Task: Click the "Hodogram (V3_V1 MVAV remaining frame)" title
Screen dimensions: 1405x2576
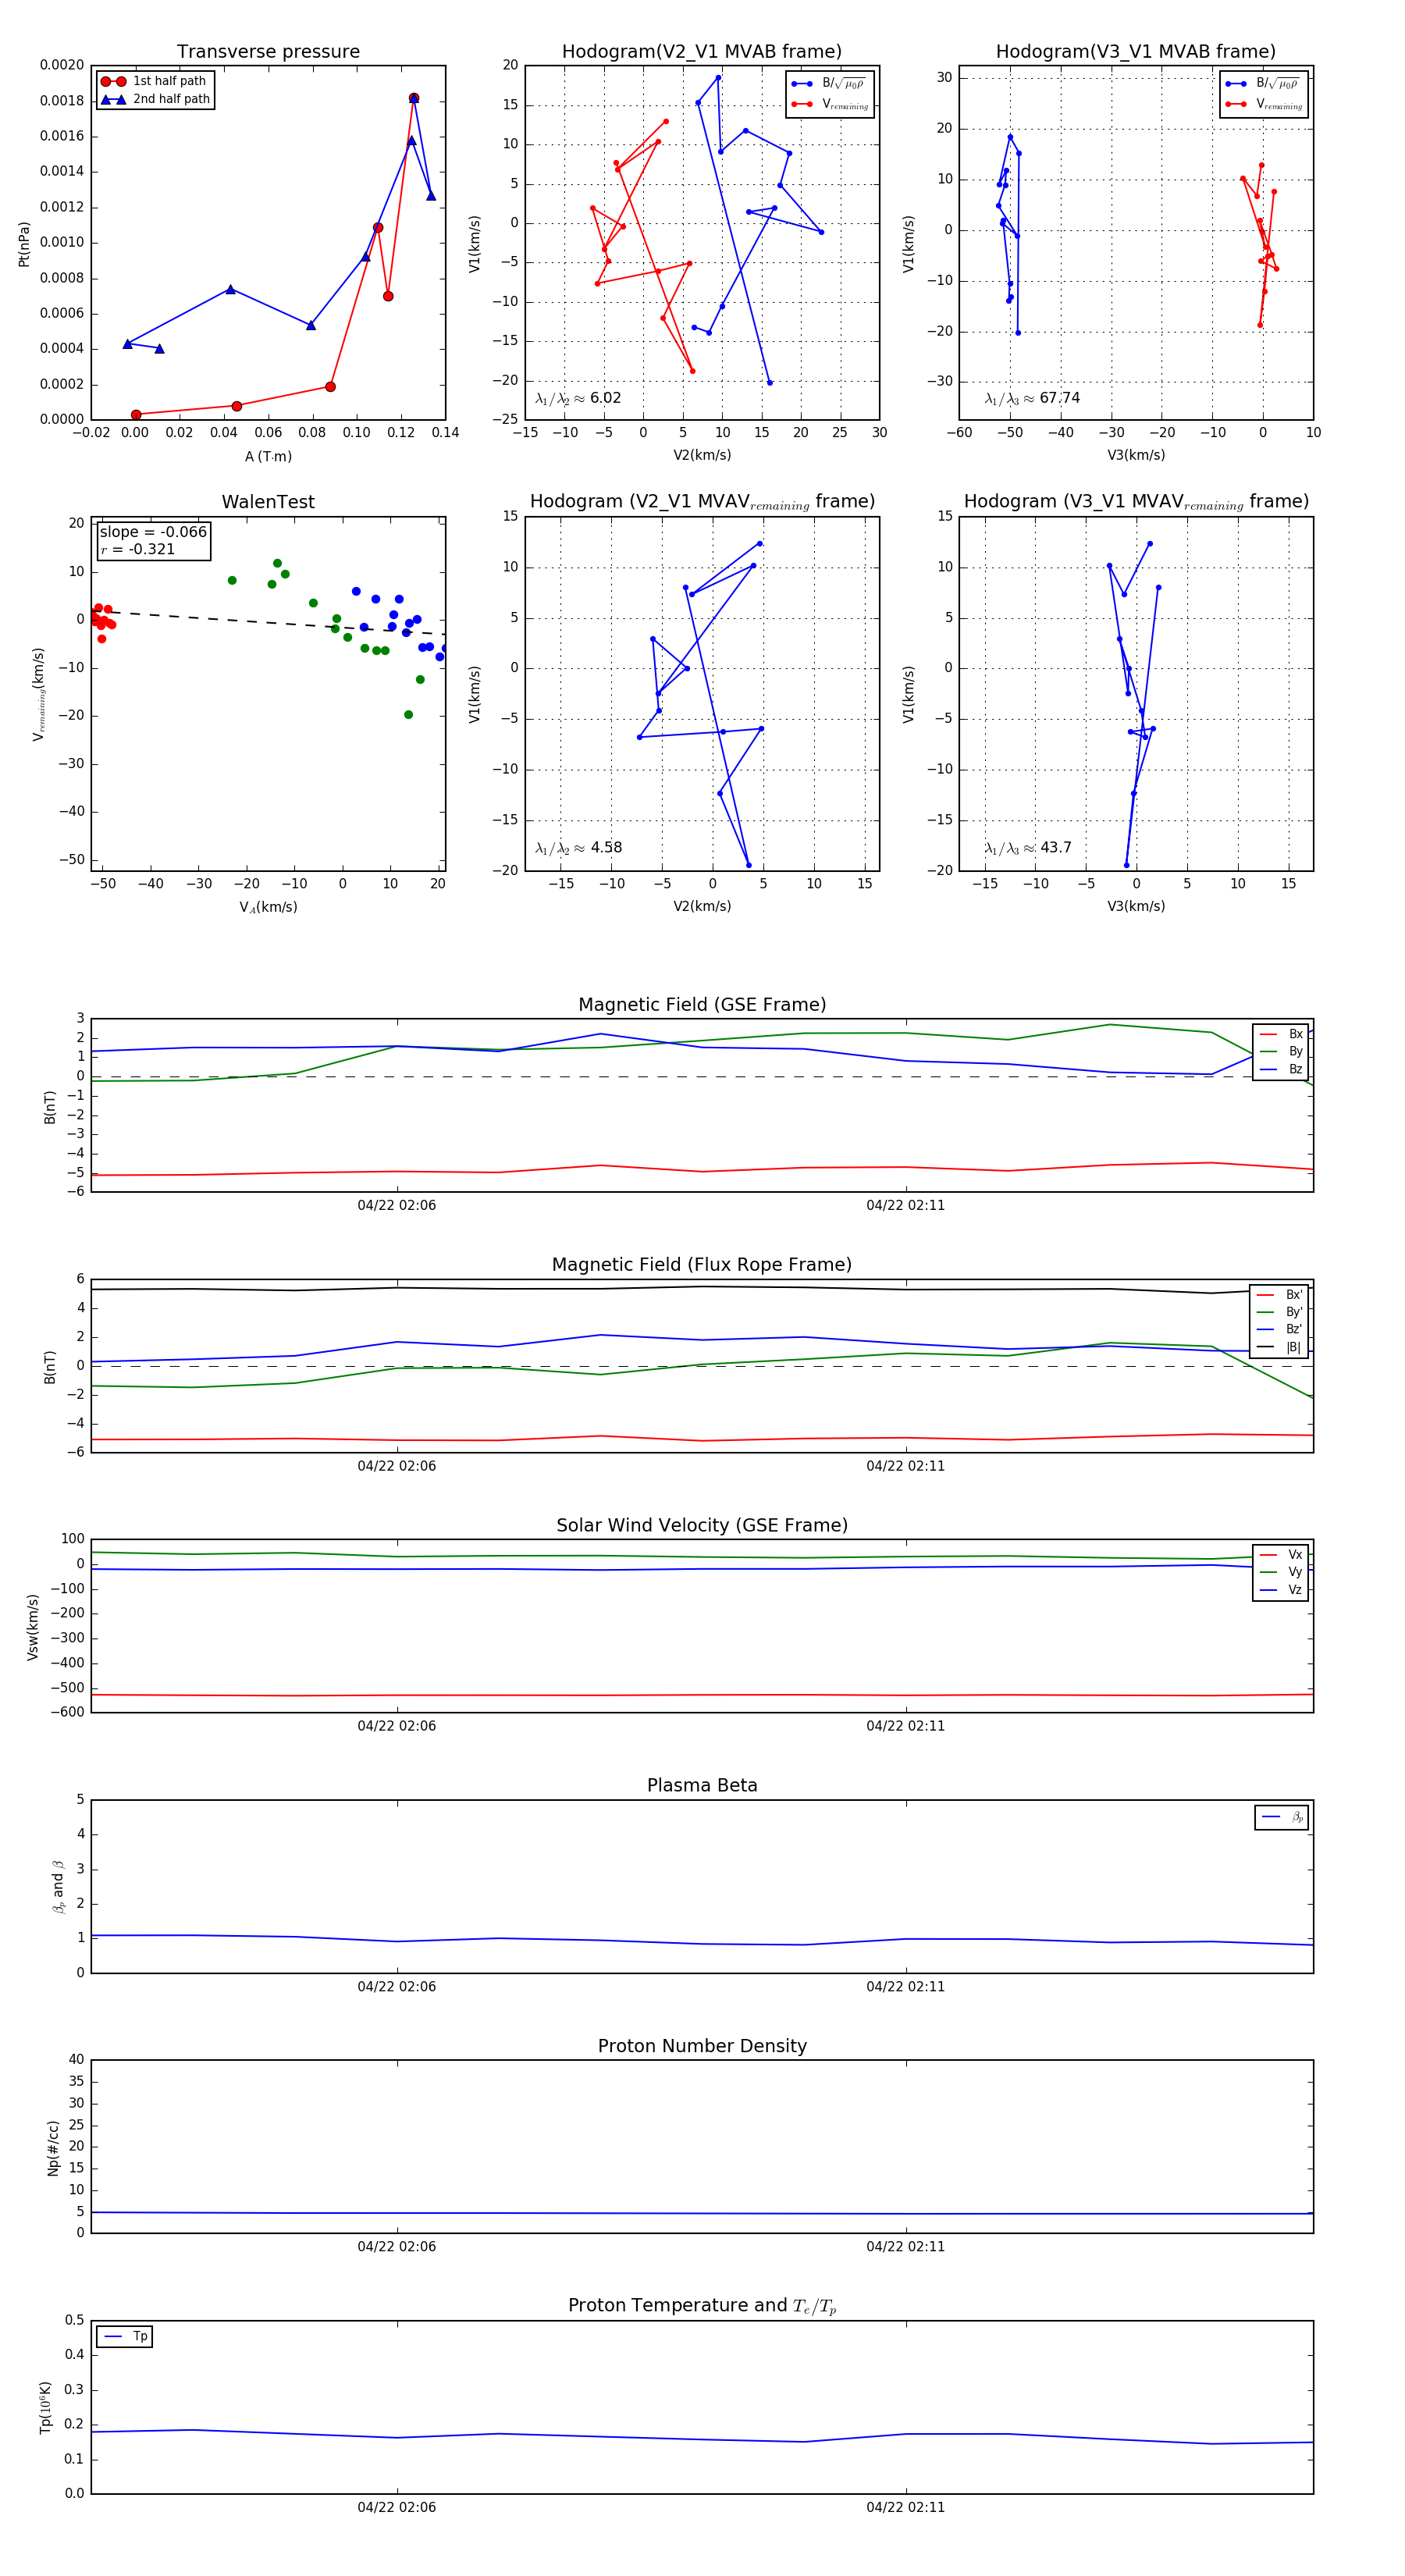Action: [1136, 502]
